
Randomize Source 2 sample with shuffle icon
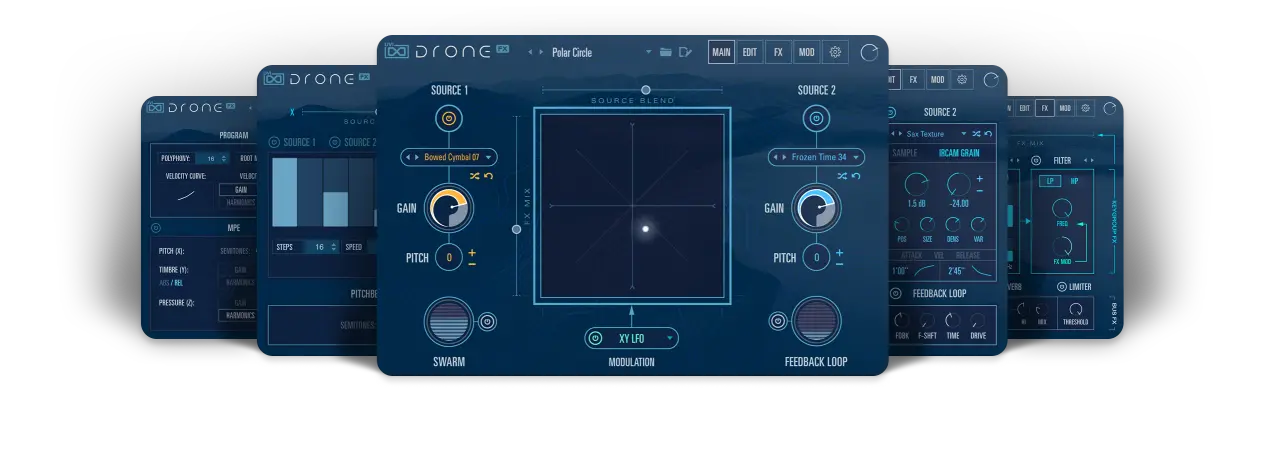coord(842,176)
